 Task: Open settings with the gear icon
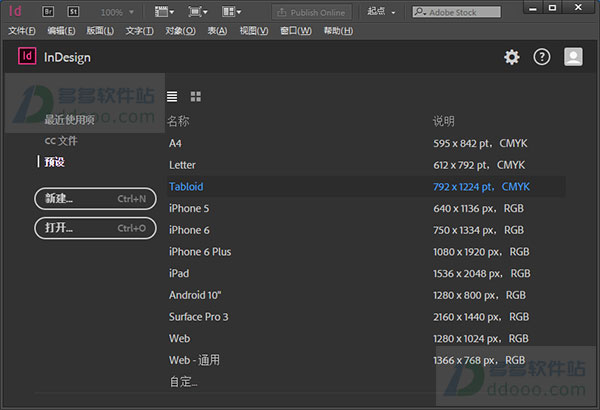tap(512, 57)
